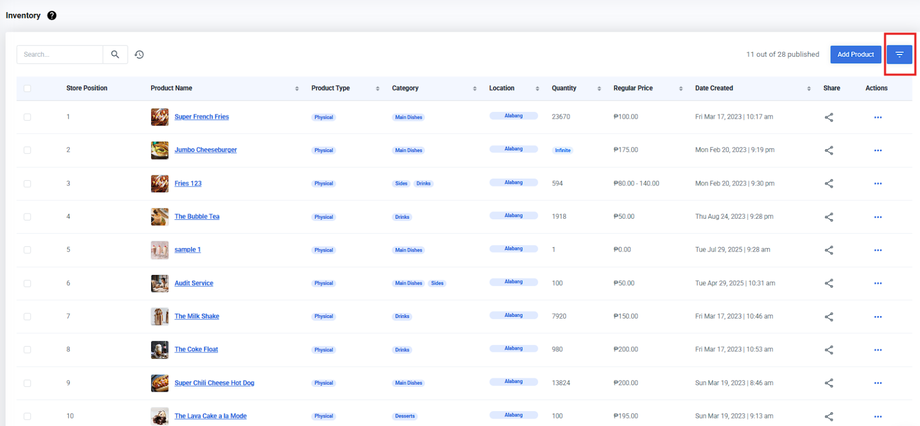The image size is (920, 426).
Task: Share the Super French Fries product
Action: click(829, 117)
